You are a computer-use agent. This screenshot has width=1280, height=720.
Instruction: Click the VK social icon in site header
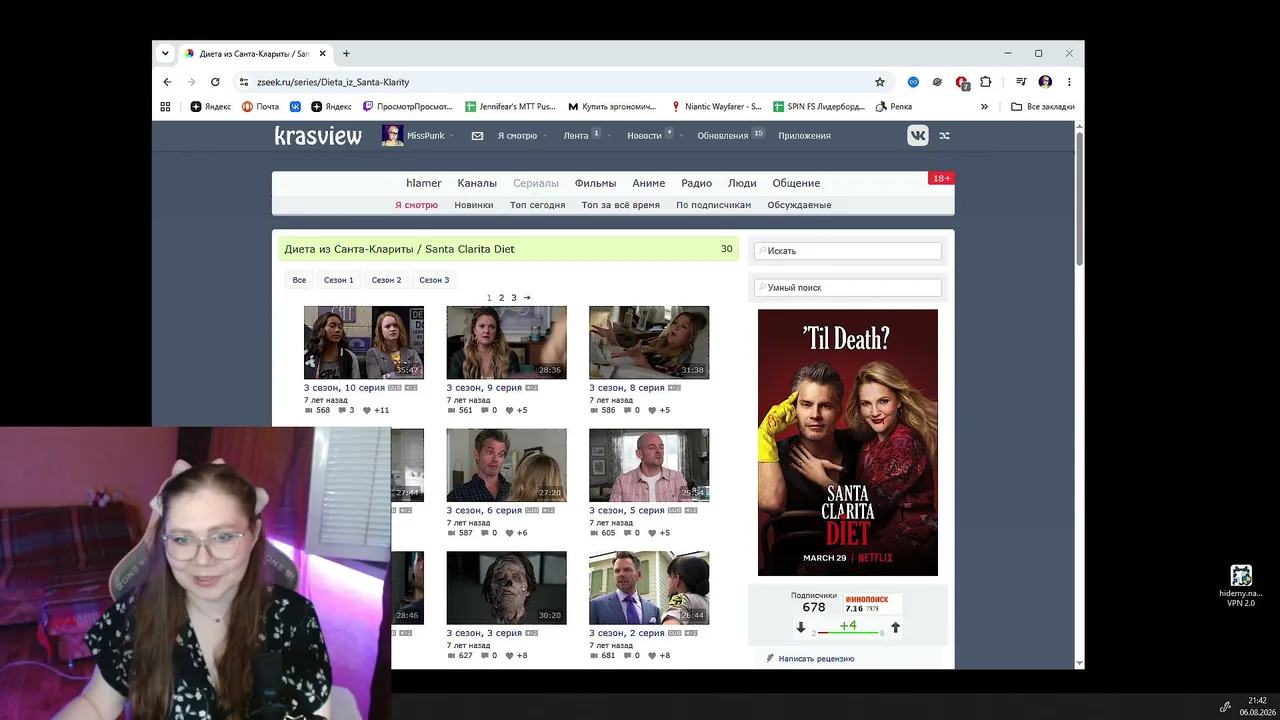918,136
